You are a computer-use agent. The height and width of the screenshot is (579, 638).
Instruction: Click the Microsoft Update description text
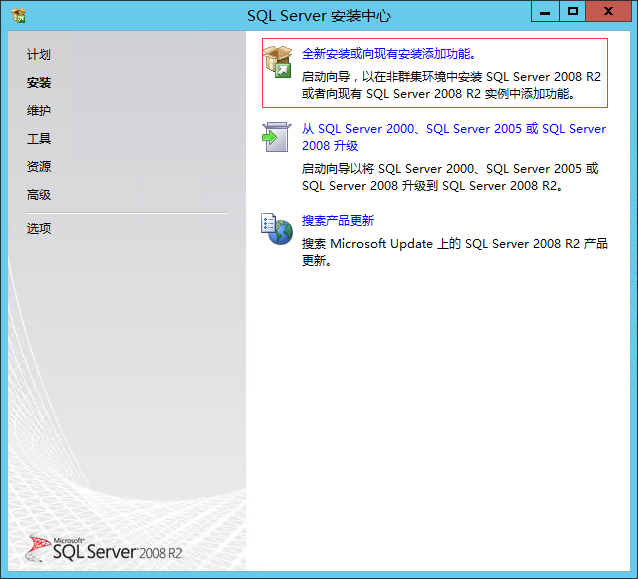coord(454,252)
